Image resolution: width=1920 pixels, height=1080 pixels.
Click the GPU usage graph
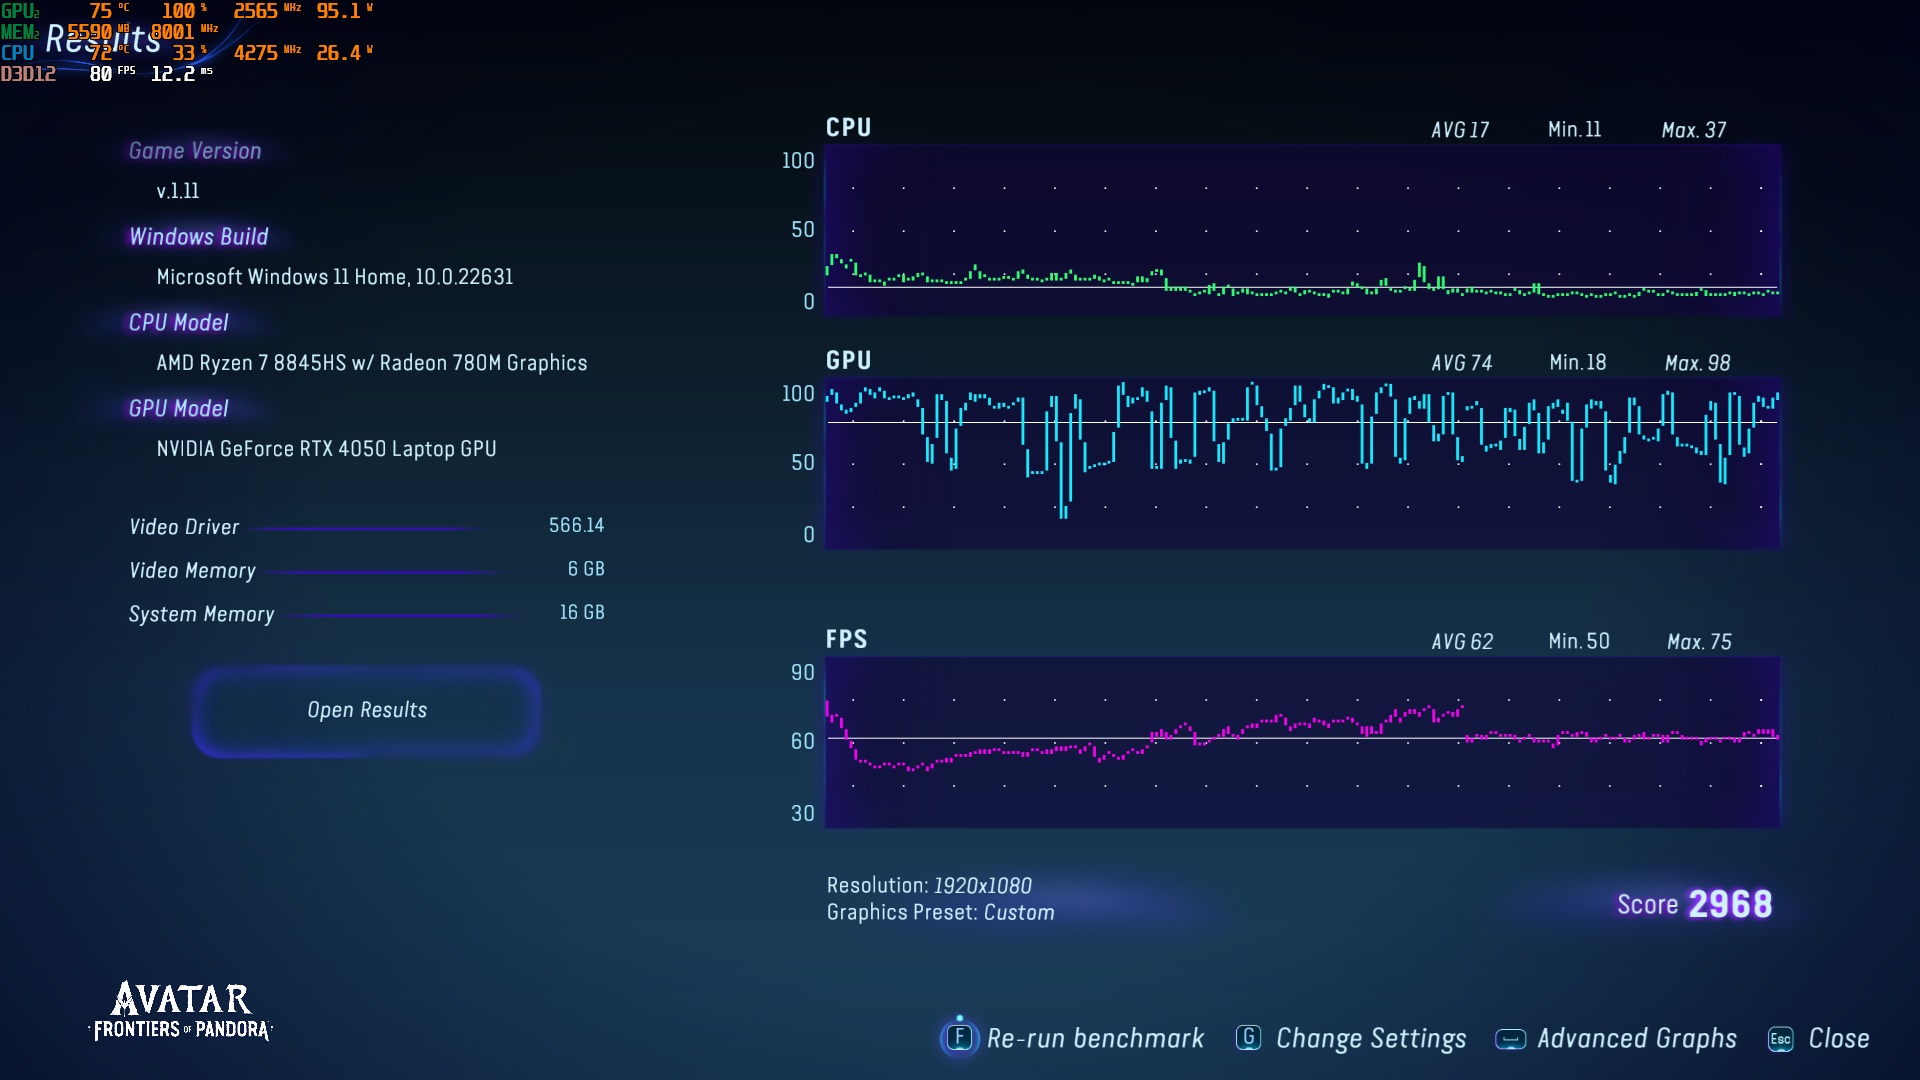(1301, 463)
